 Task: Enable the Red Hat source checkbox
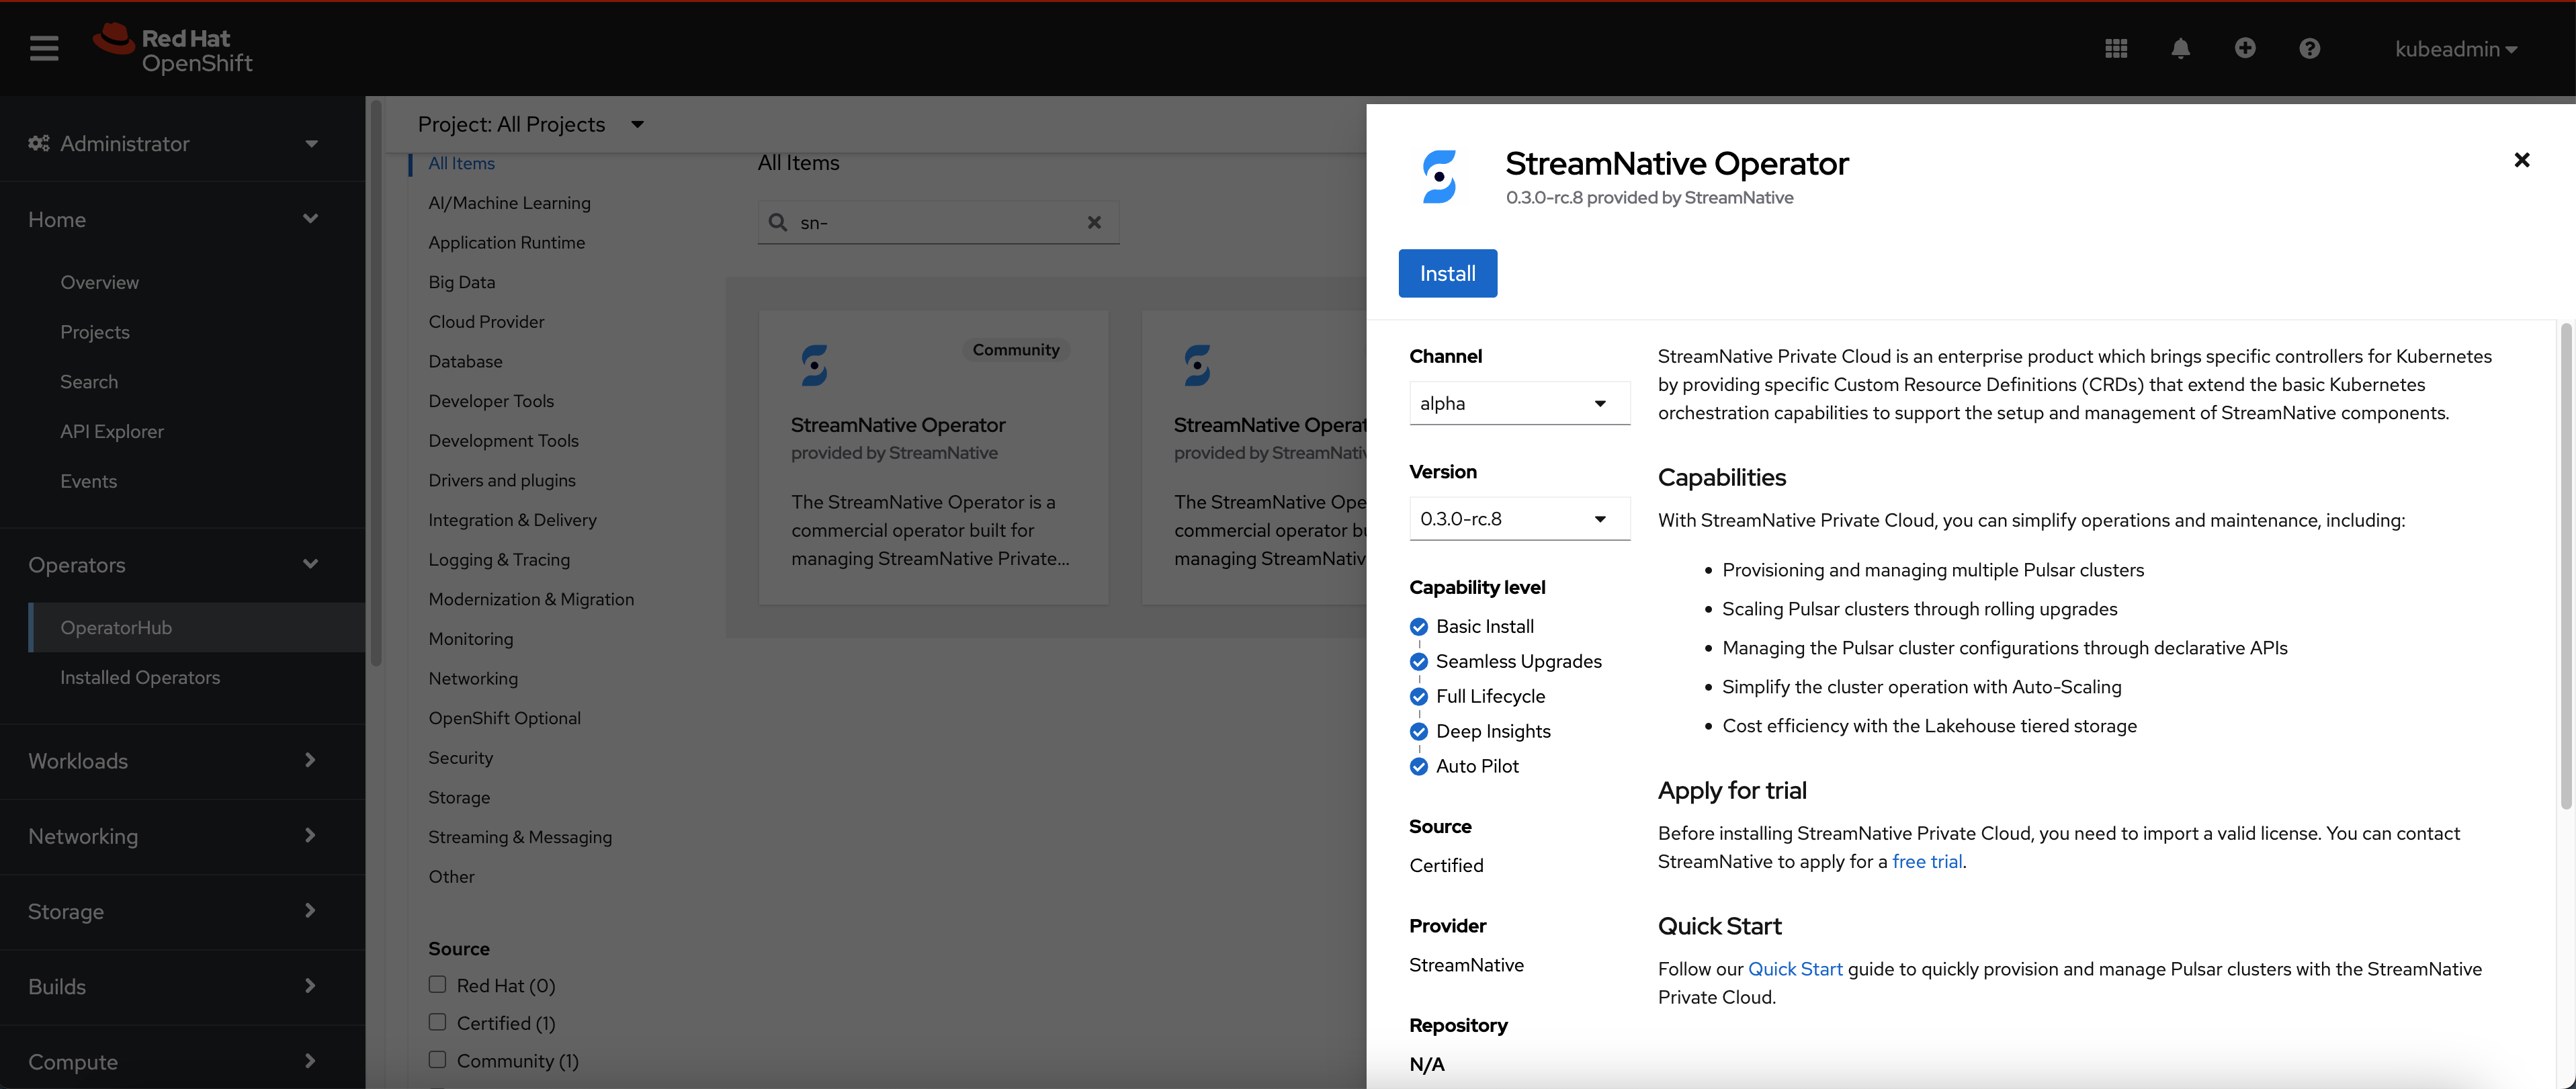437,984
